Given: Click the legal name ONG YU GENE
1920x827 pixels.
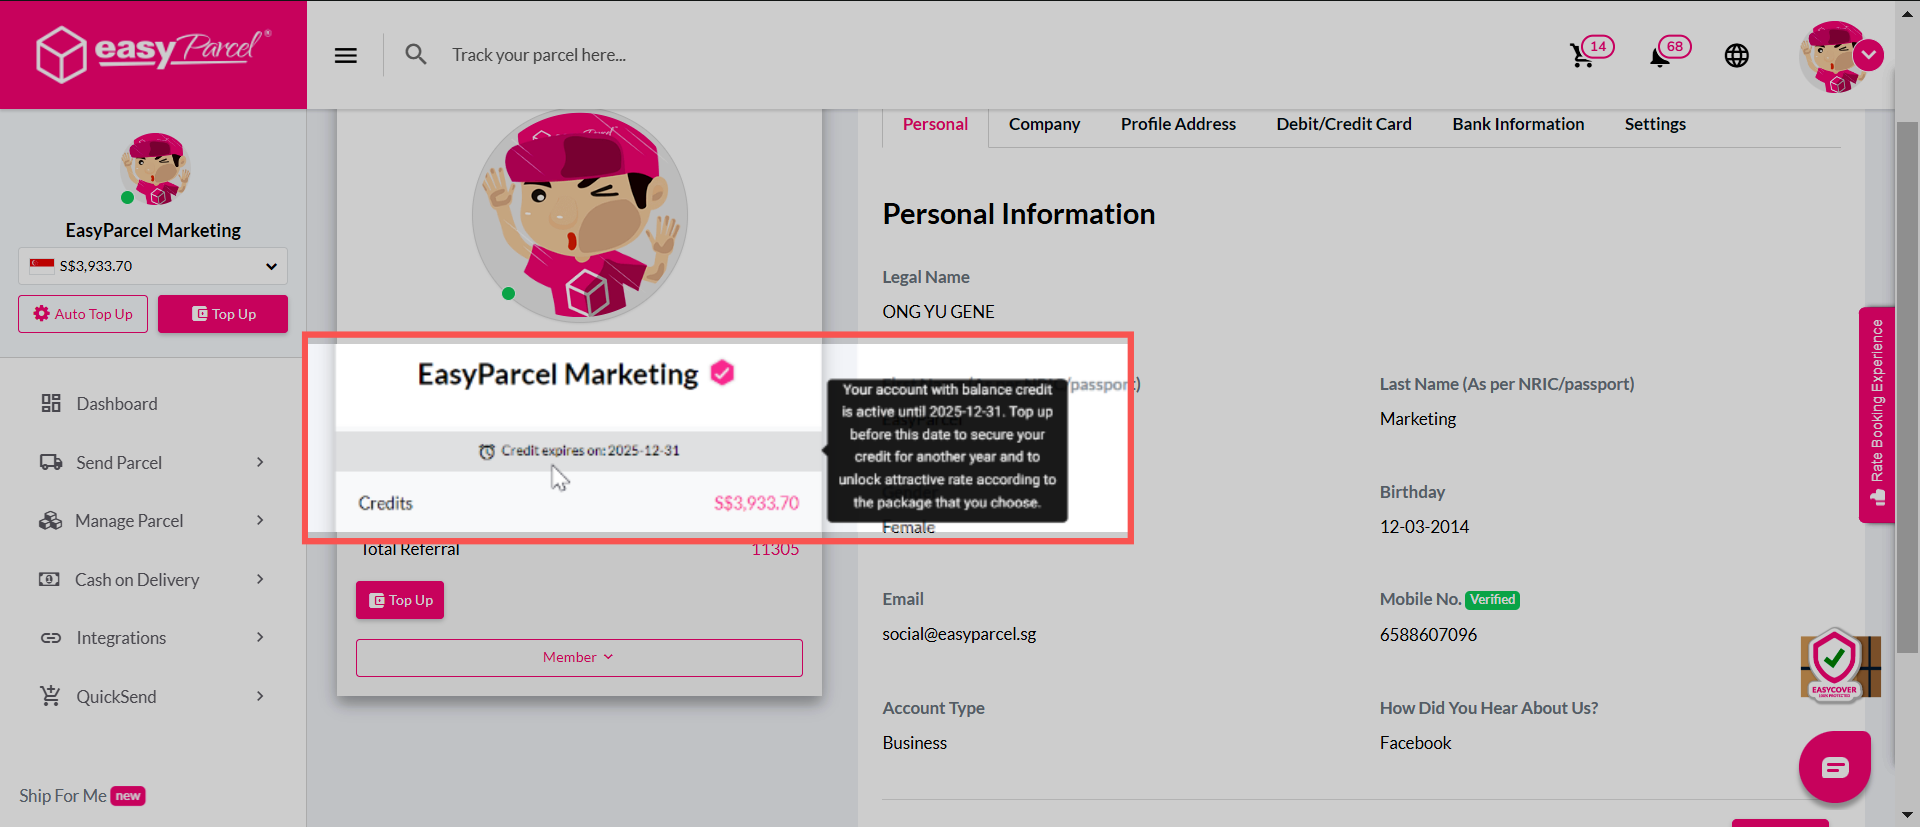Looking at the screenshot, I should point(938,312).
